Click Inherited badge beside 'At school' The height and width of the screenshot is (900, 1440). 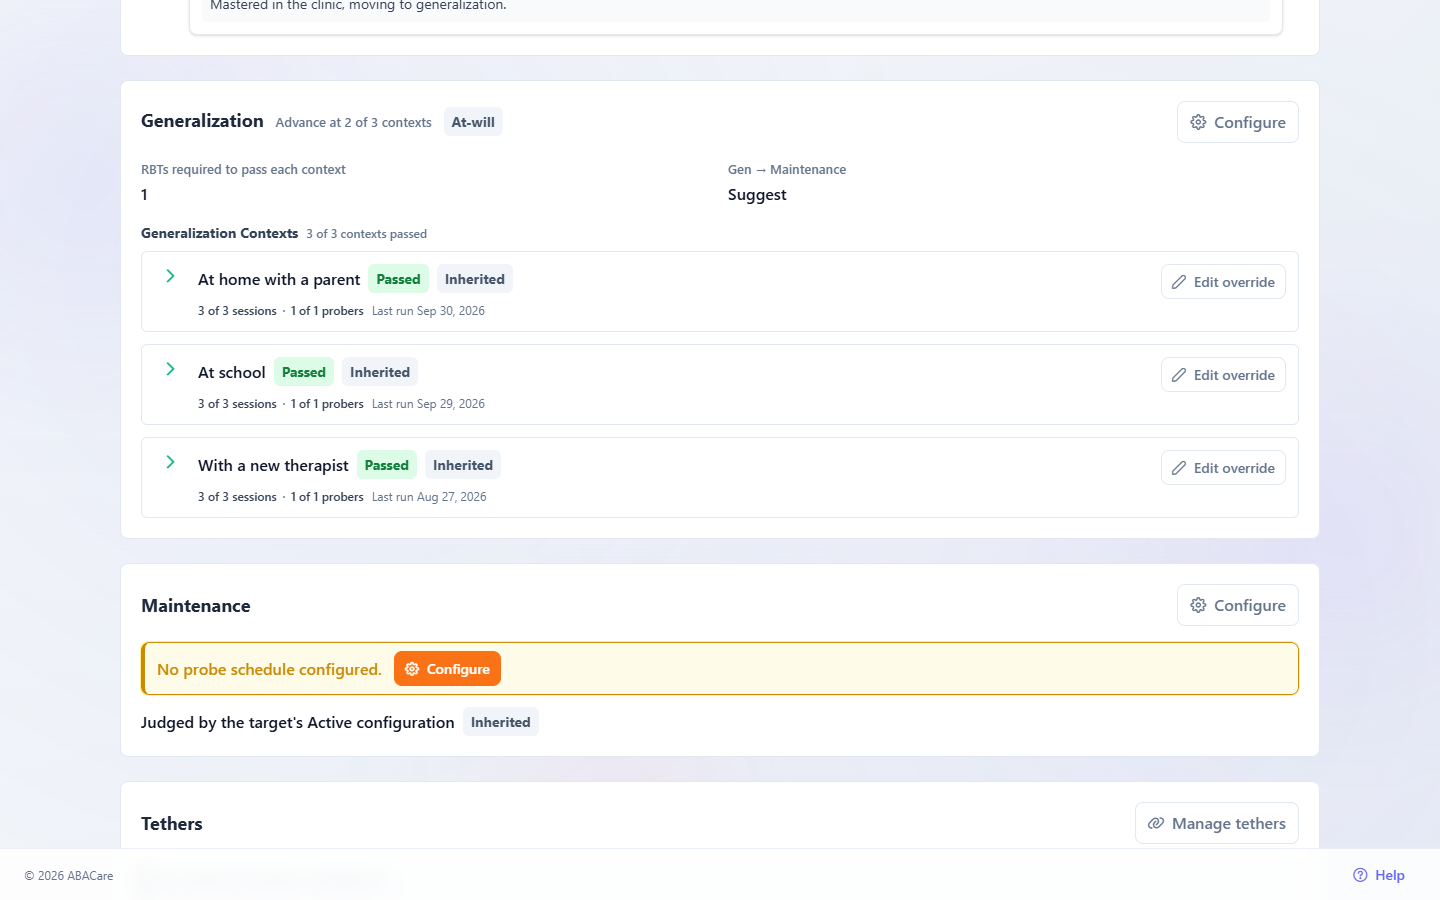coord(380,372)
